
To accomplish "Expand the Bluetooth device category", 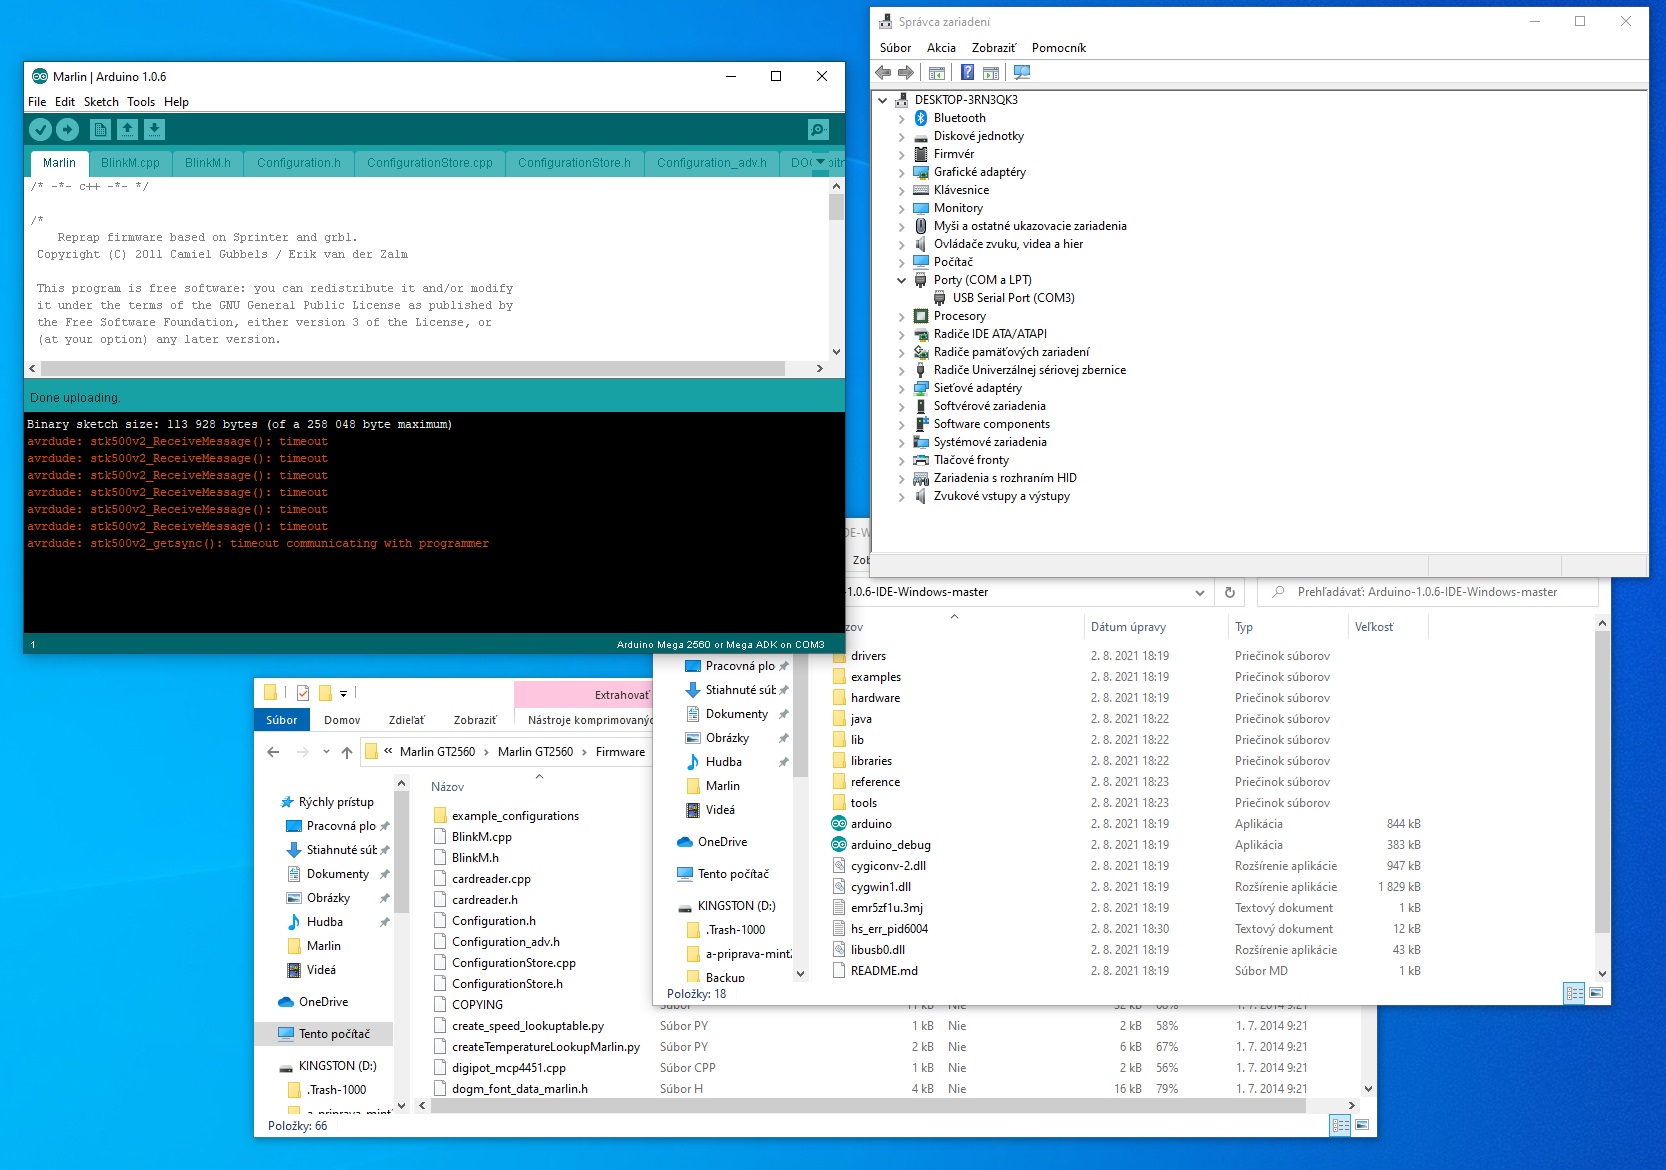I will point(901,118).
